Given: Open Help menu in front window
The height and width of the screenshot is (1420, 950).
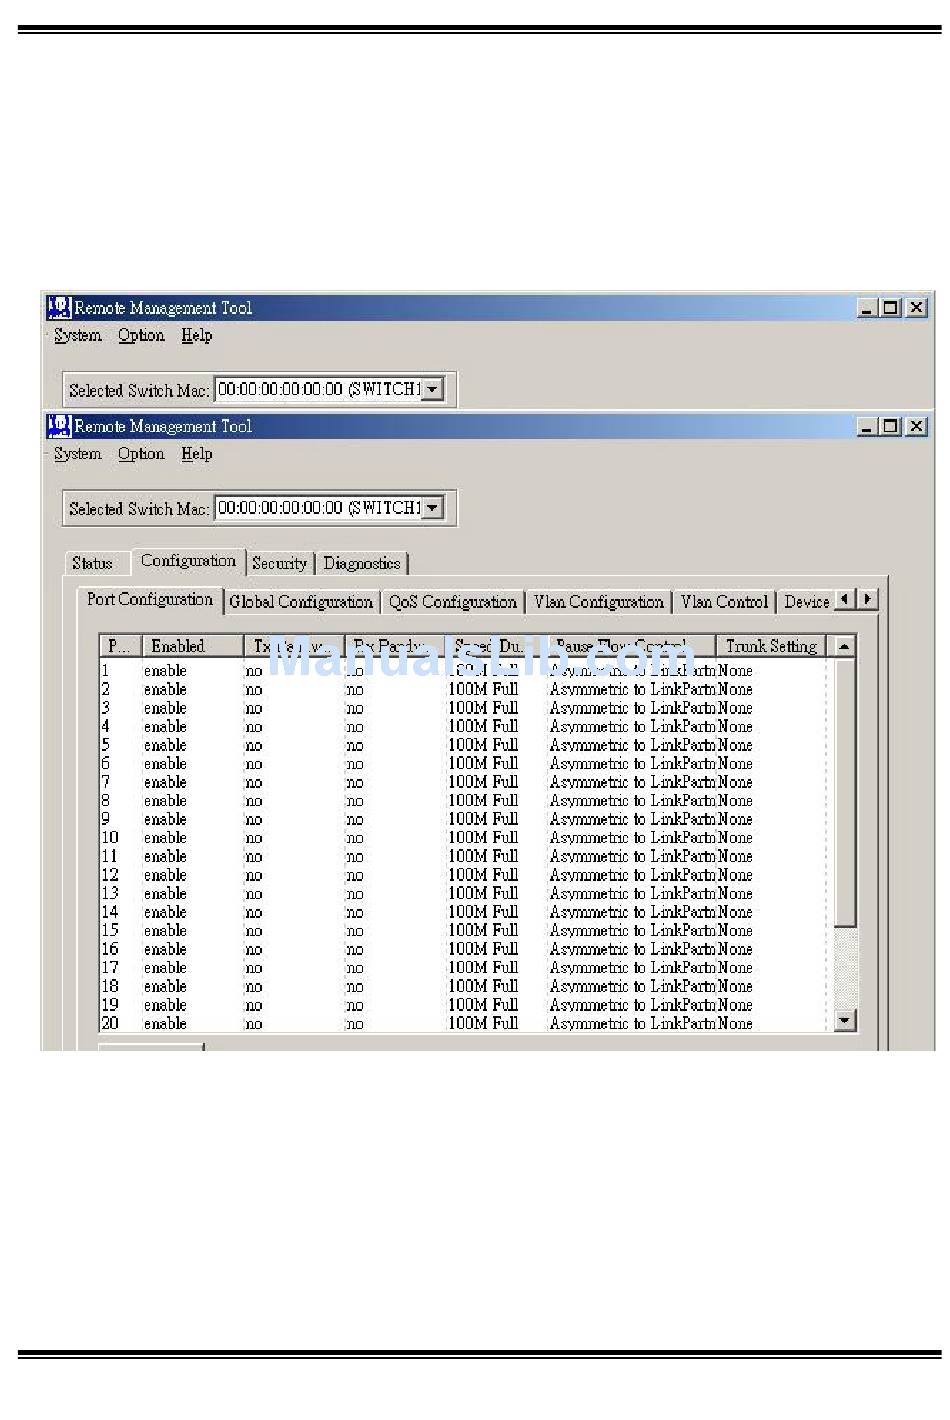Looking at the screenshot, I should [197, 454].
